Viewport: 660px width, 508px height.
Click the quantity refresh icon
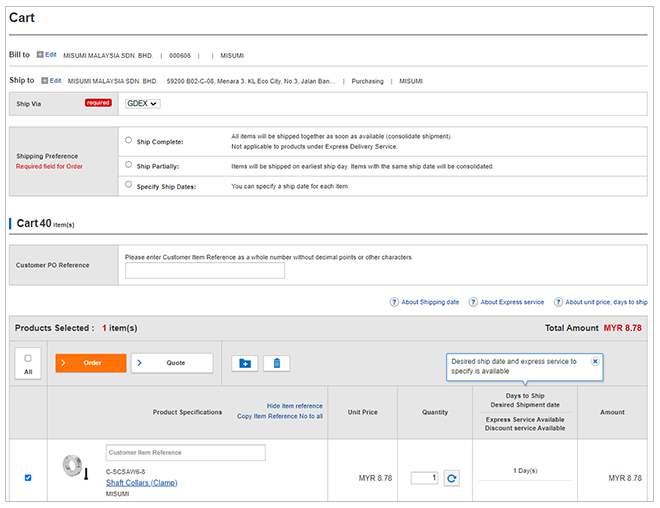pos(452,479)
